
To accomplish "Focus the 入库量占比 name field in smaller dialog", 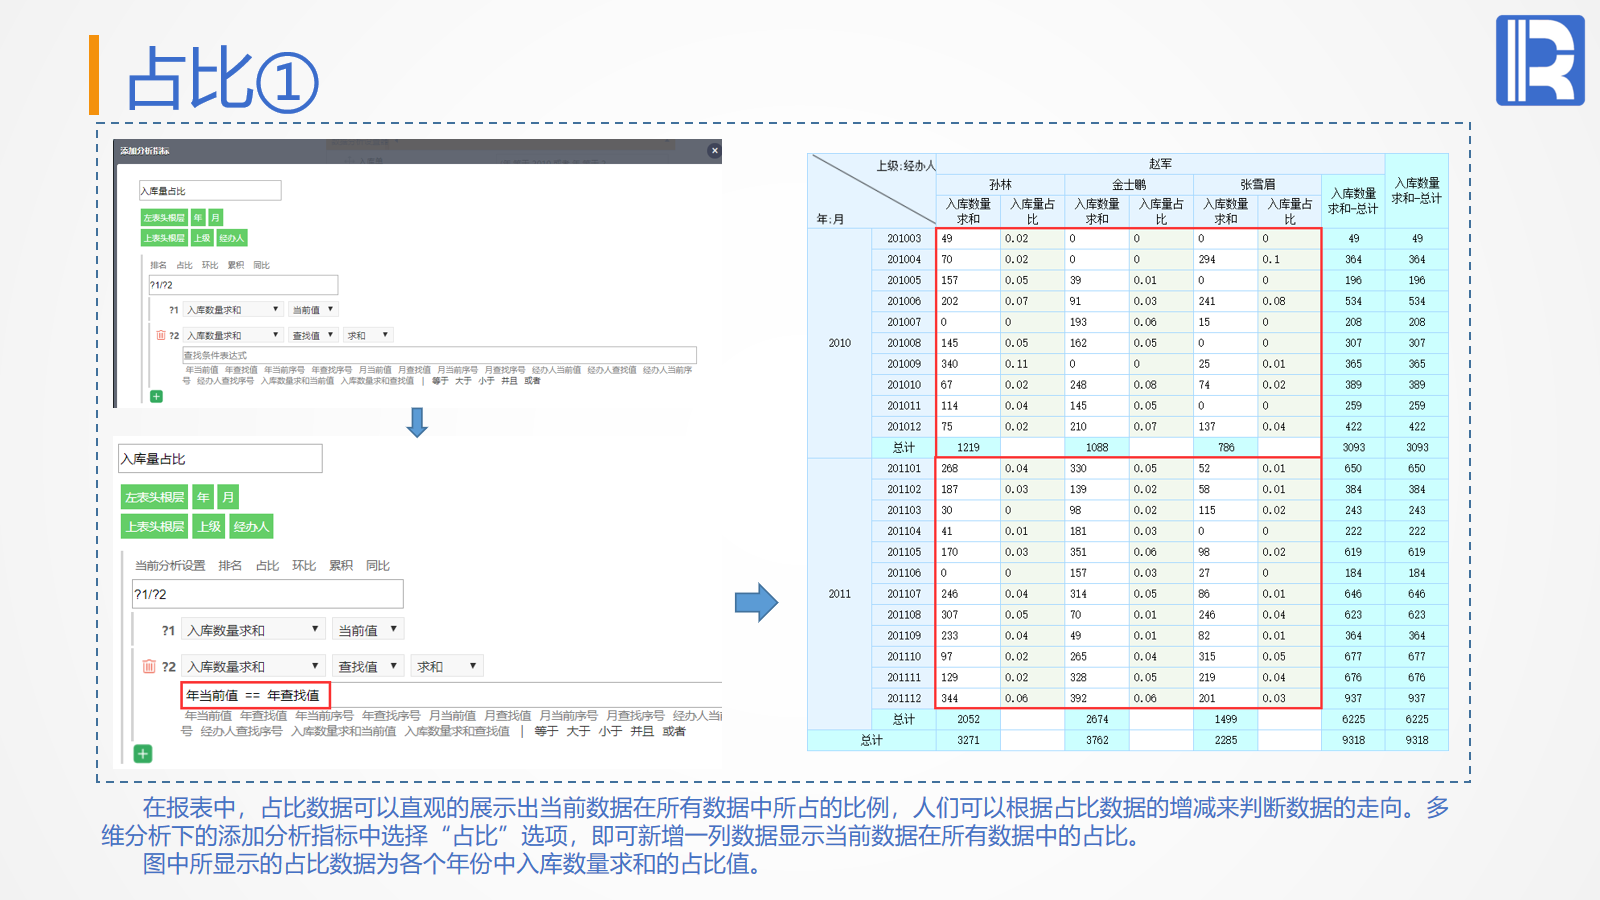I will (210, 190).
